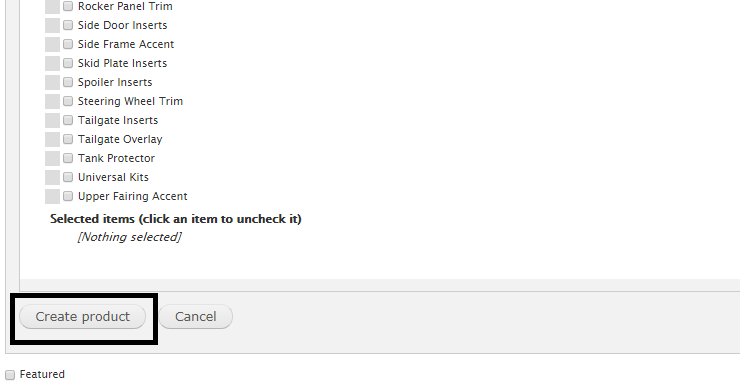
Task: Click the gray square beside Tank Protector
Action: [52, 158]
